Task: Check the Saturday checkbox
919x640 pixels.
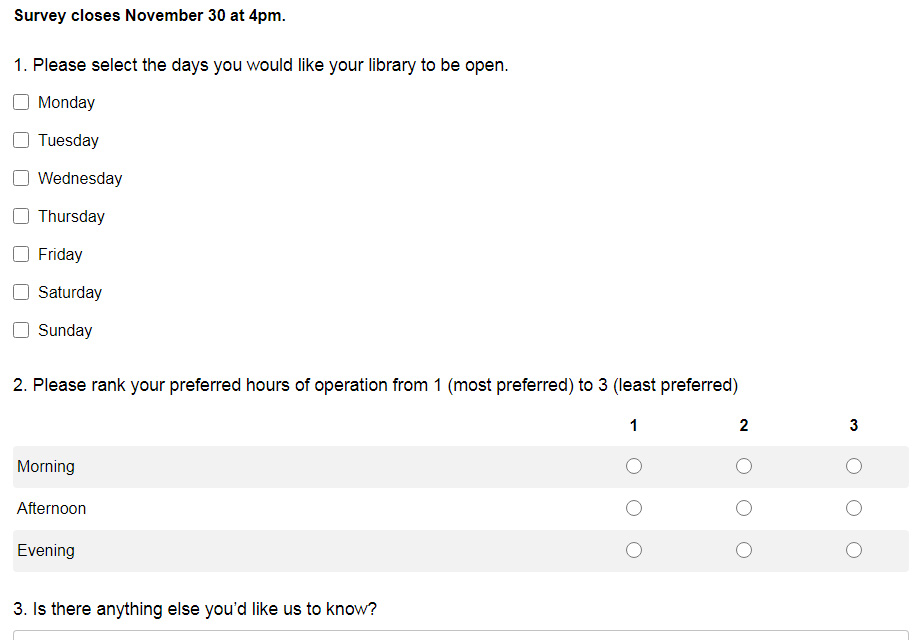Action: (21, 292)
